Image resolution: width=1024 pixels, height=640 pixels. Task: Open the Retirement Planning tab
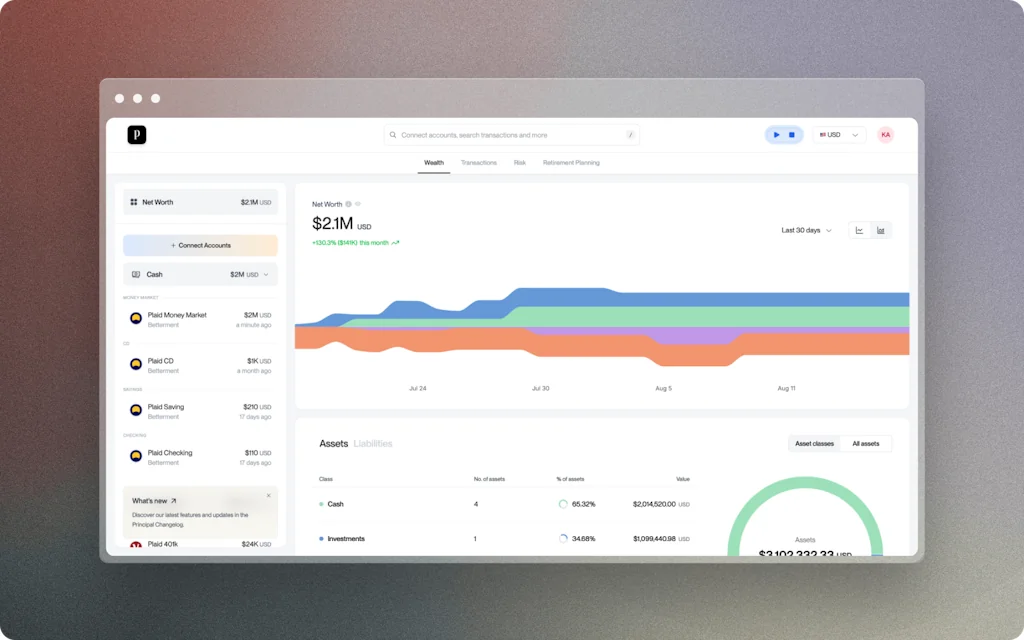pos(571,163)
